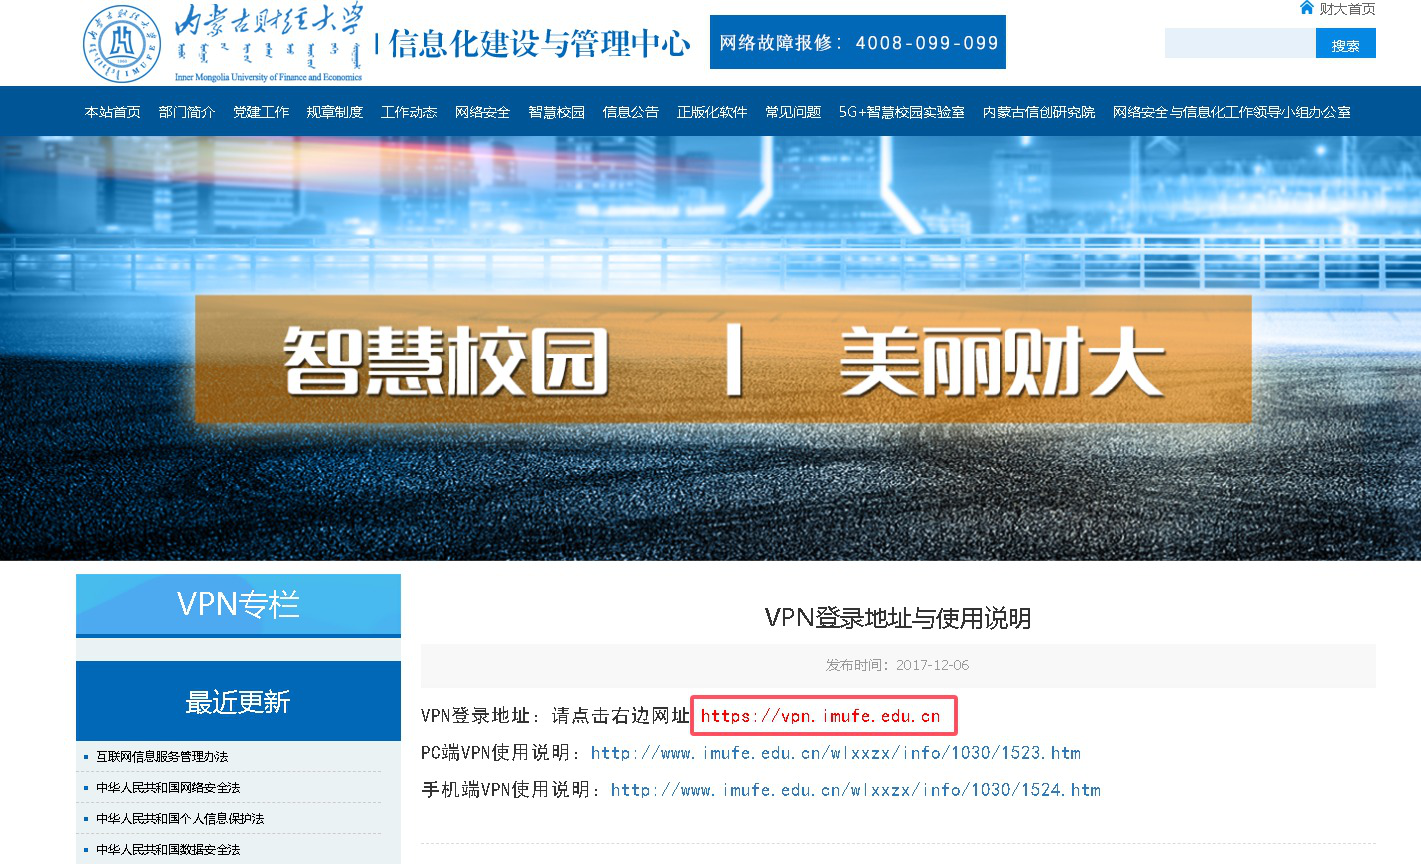
Task: Navigate to 网络安全 page
Action: point(482,112)
